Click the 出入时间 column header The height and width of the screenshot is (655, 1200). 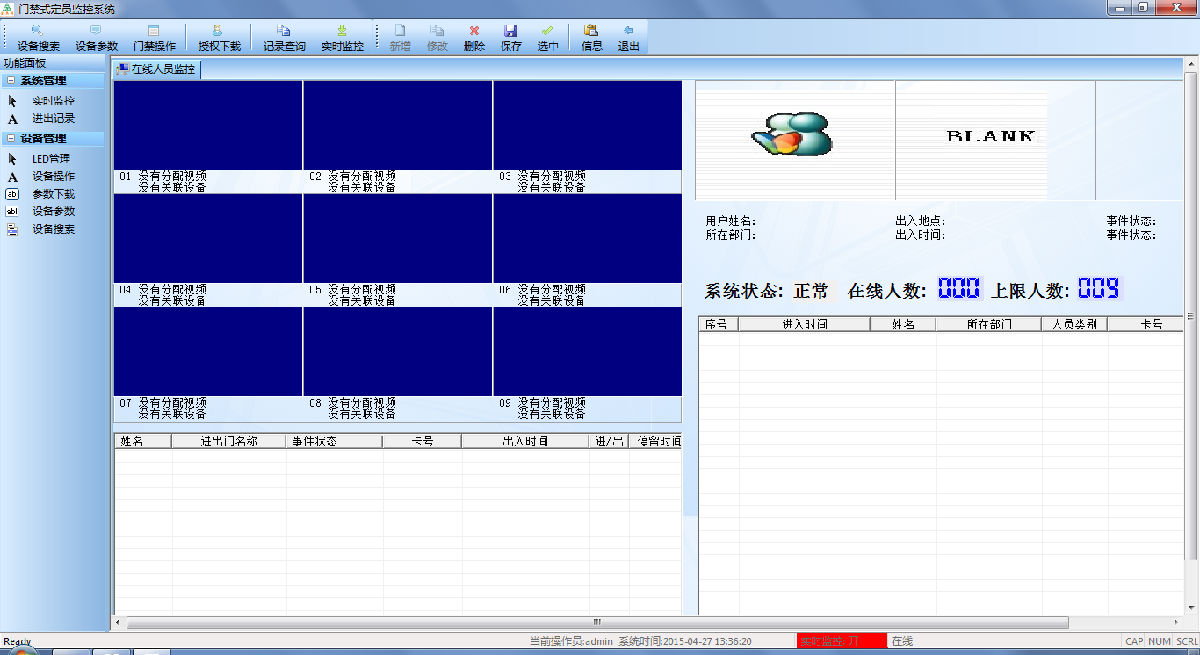tap(524, 441)
